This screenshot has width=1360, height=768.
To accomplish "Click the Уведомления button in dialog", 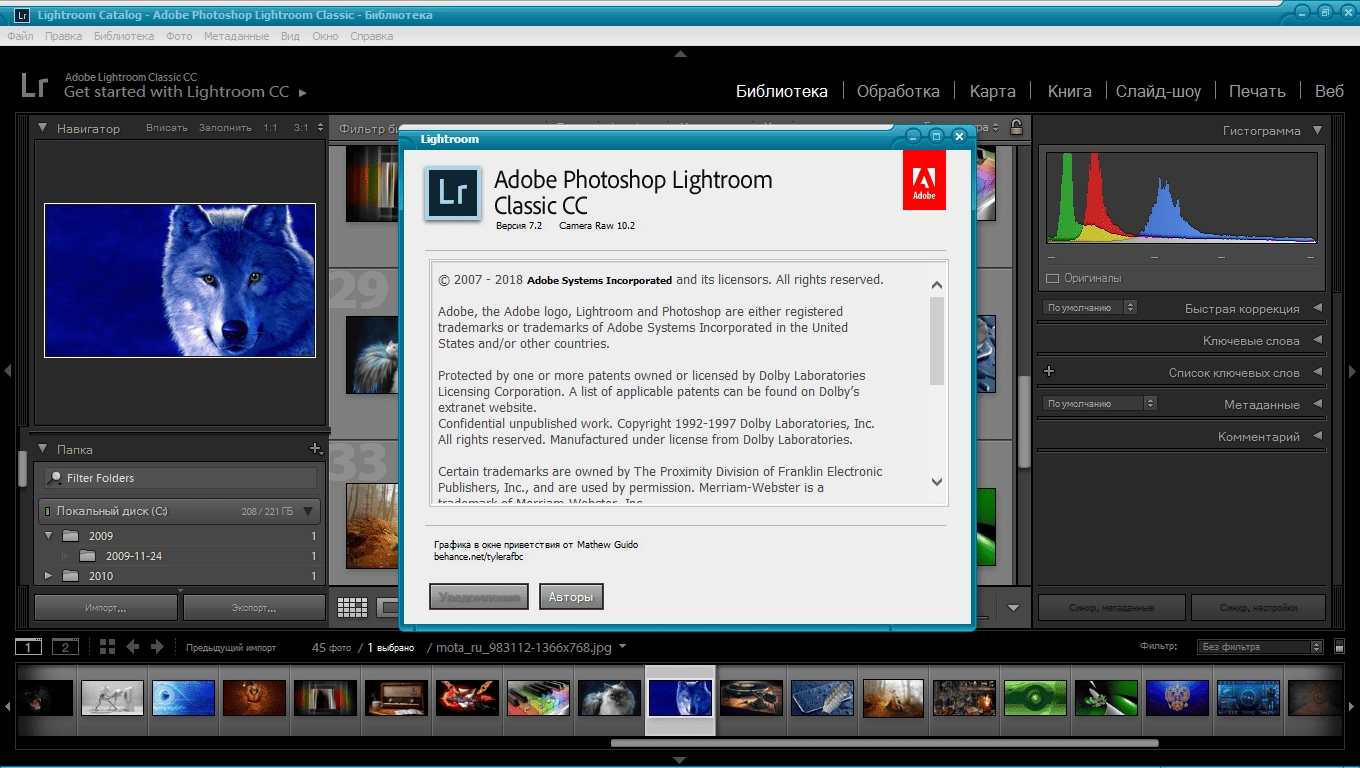I will pyautogui.click(x=478, y=597).
